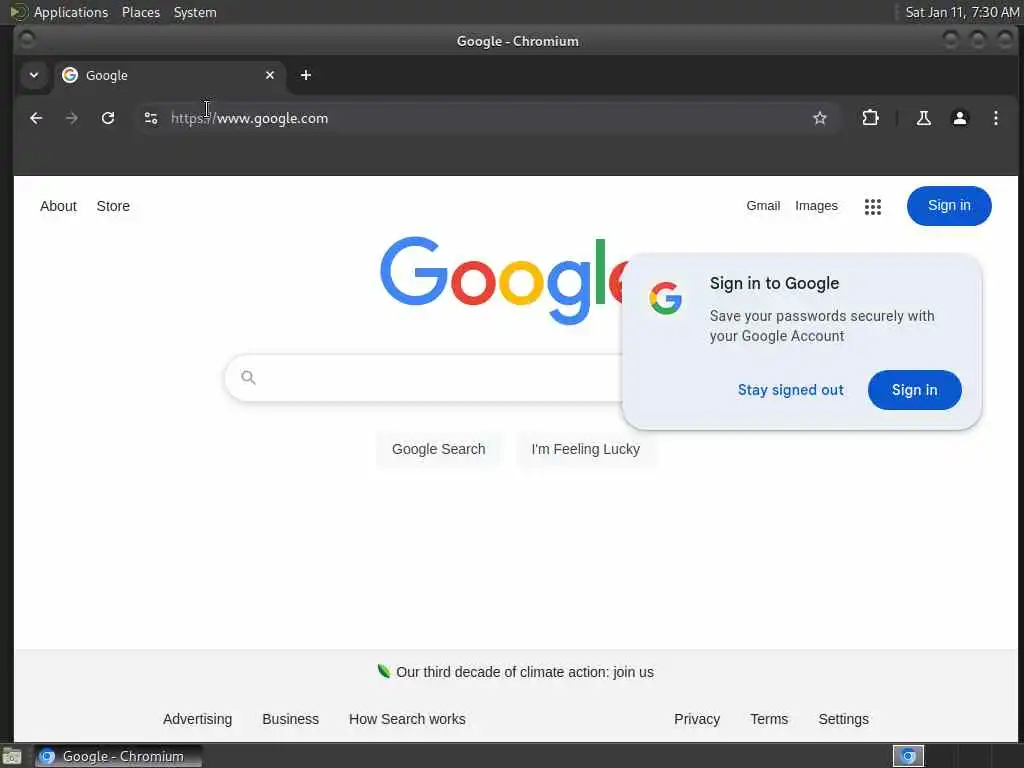
Task: Open How Search works link
Action: click(x=407, y=719)
